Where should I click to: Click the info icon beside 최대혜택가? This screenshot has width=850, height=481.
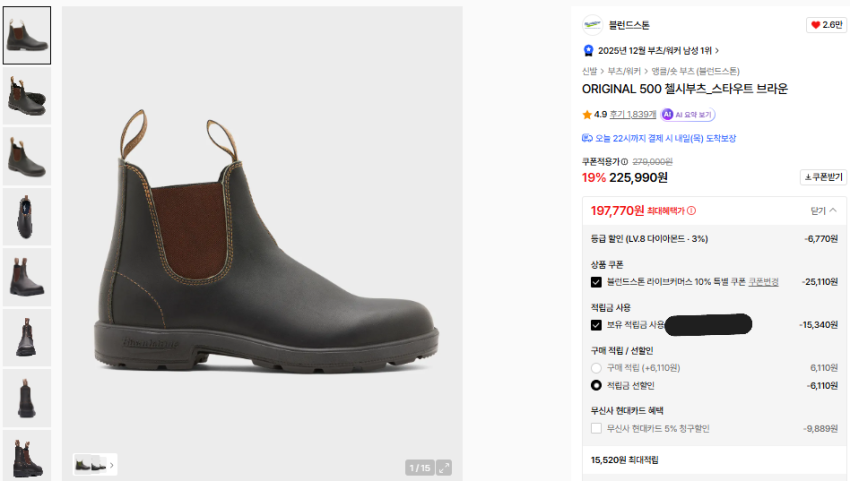pos(691,211)
